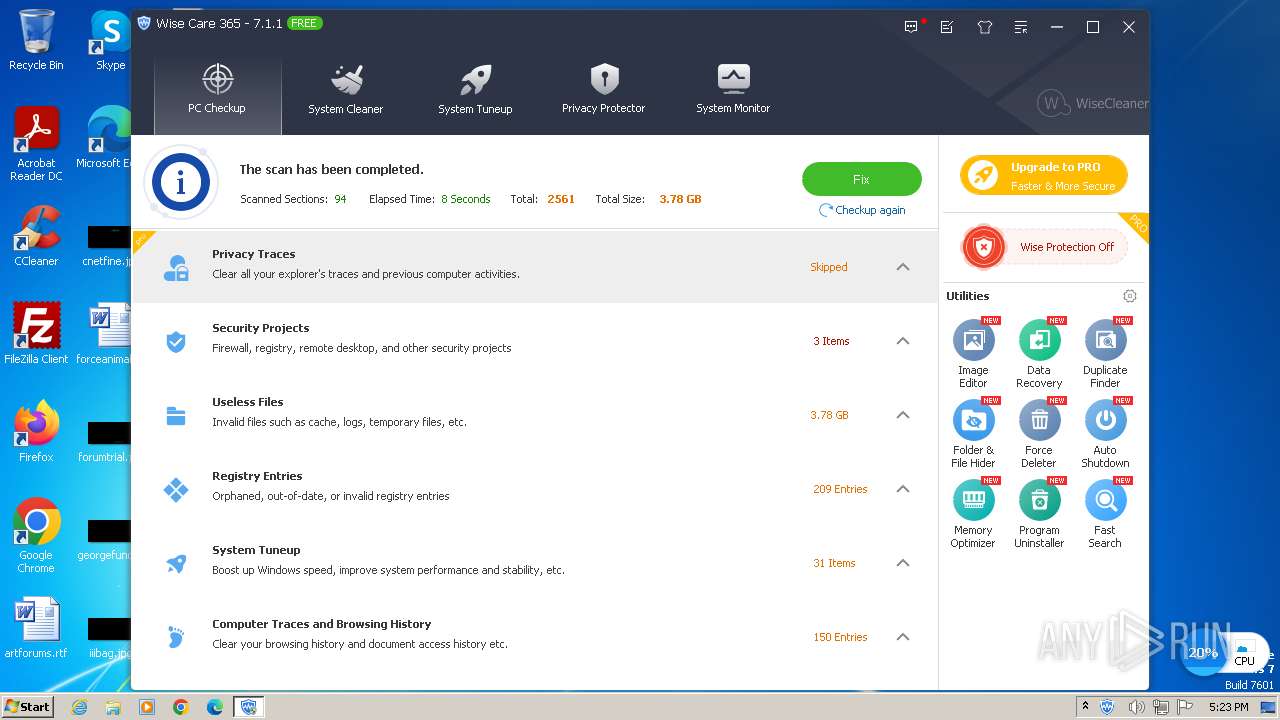Viewport: 1280px width, 720px height.
Task: Launch the Force Deleter utility
Action: coord(1039,434)
